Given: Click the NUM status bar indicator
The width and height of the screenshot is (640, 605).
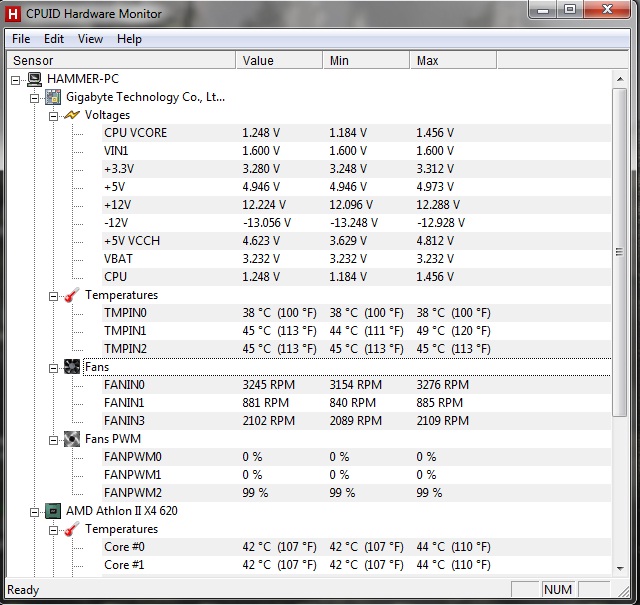Looking at the screenshot, I should click(558, 590).
